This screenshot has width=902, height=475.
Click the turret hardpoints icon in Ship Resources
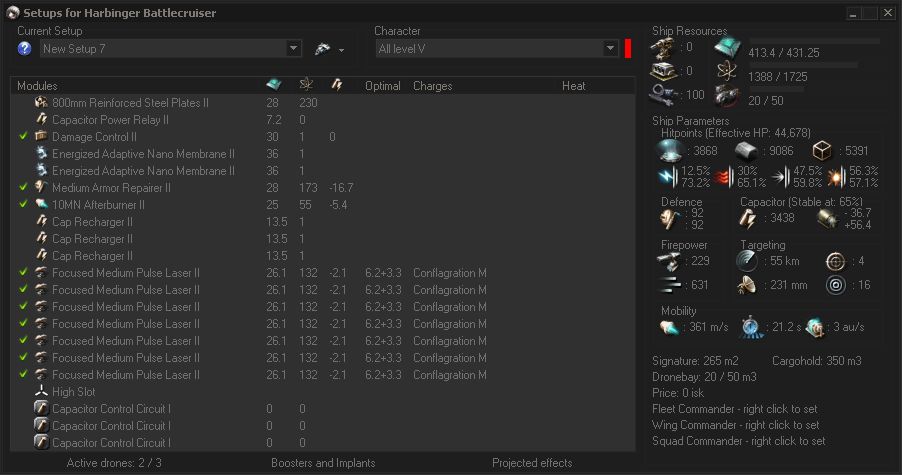(663, 47)
